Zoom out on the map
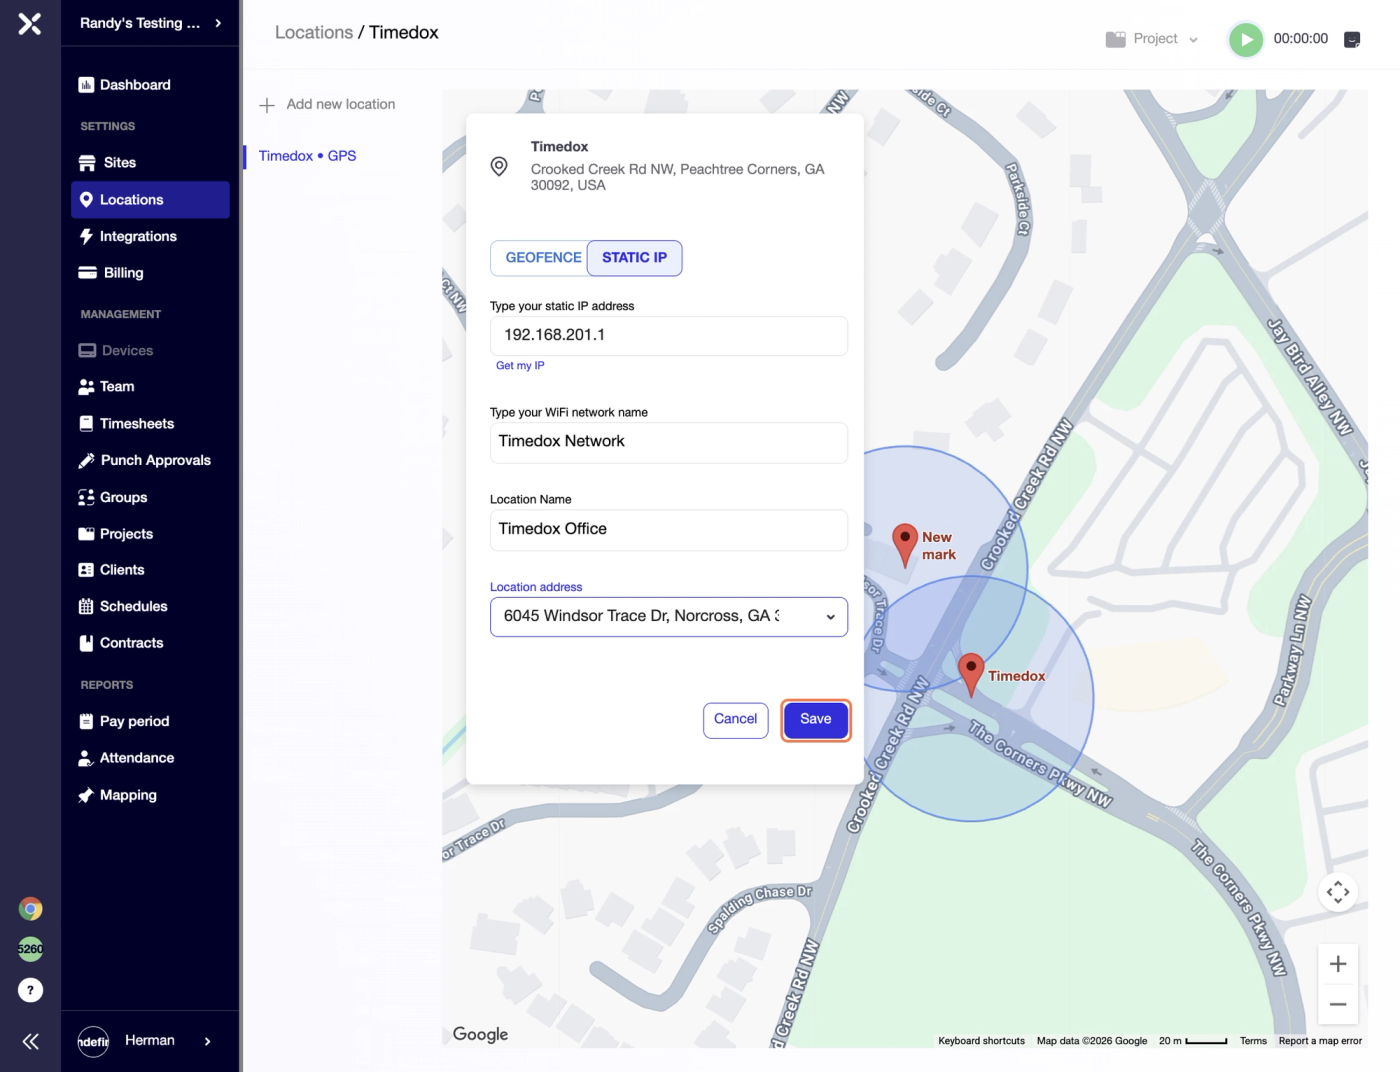Screen dimensions: 1400x1072 1338,1004
